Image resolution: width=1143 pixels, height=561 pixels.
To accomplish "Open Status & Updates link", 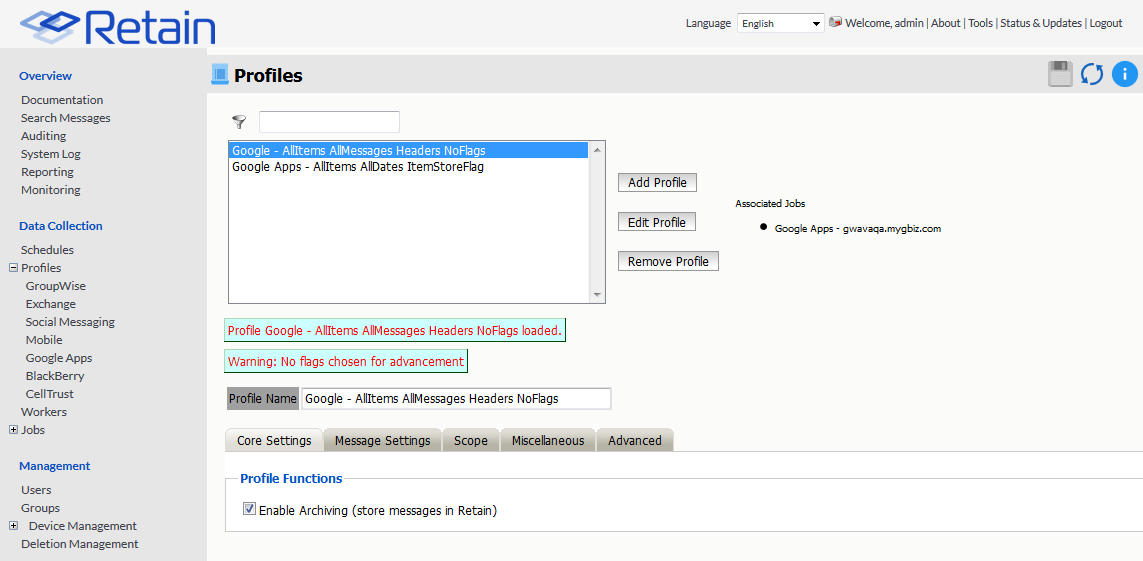I will (x=1040, y=23).
